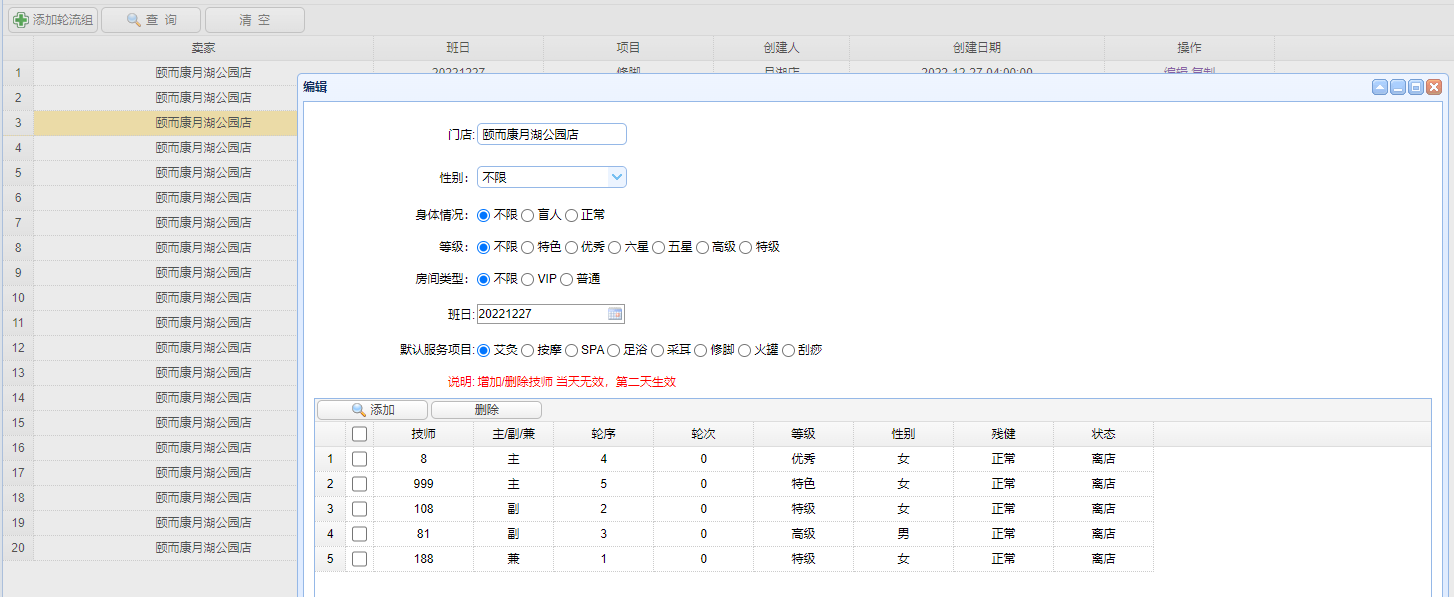Click the 删除 button above technician grid
1454x597 pixels.
click(487, 410)
